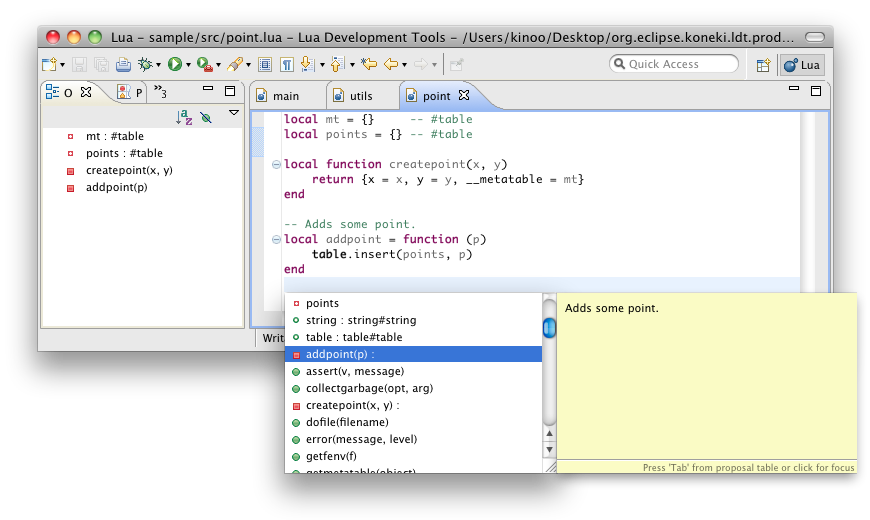870x520 pixels.
Task: Choose 'getfenv(f)' proposal
Action: click(413, 456)
